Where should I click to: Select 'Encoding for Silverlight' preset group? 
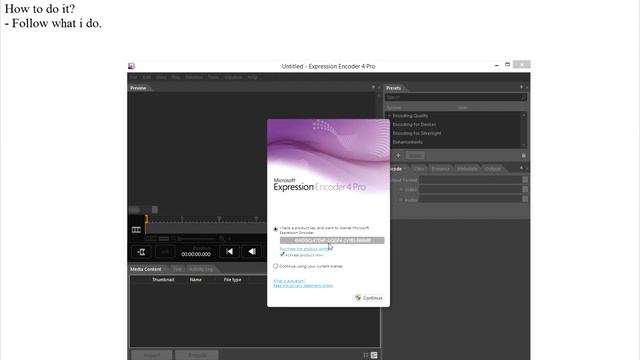(417, 133)
